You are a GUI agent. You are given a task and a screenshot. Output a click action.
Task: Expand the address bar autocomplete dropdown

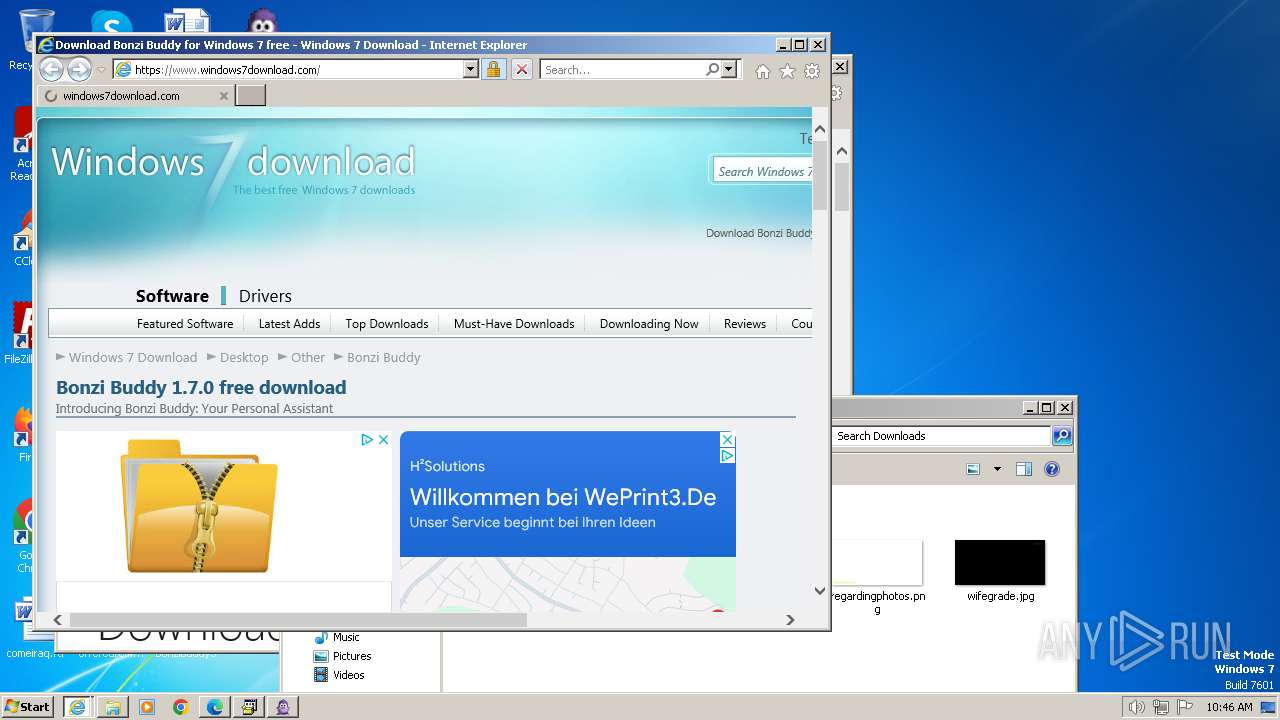[471, 70]
